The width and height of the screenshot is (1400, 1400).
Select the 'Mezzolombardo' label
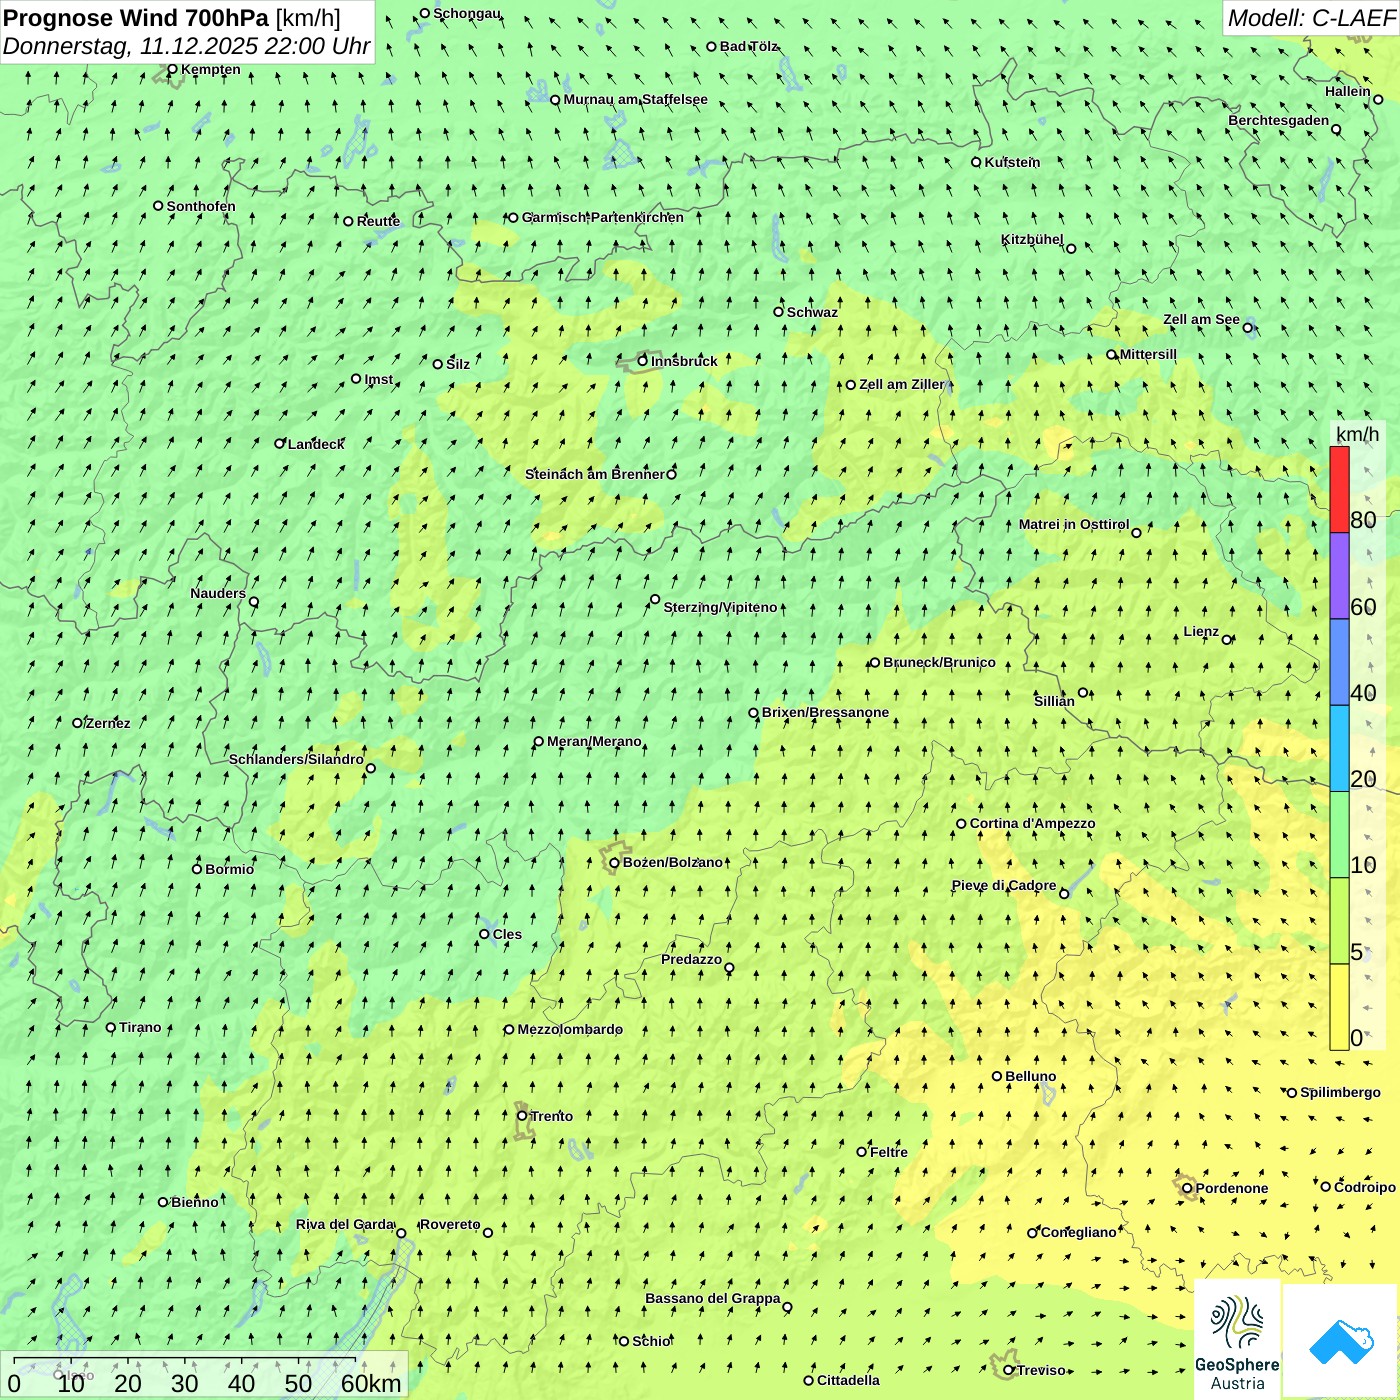pos(570,1029)
